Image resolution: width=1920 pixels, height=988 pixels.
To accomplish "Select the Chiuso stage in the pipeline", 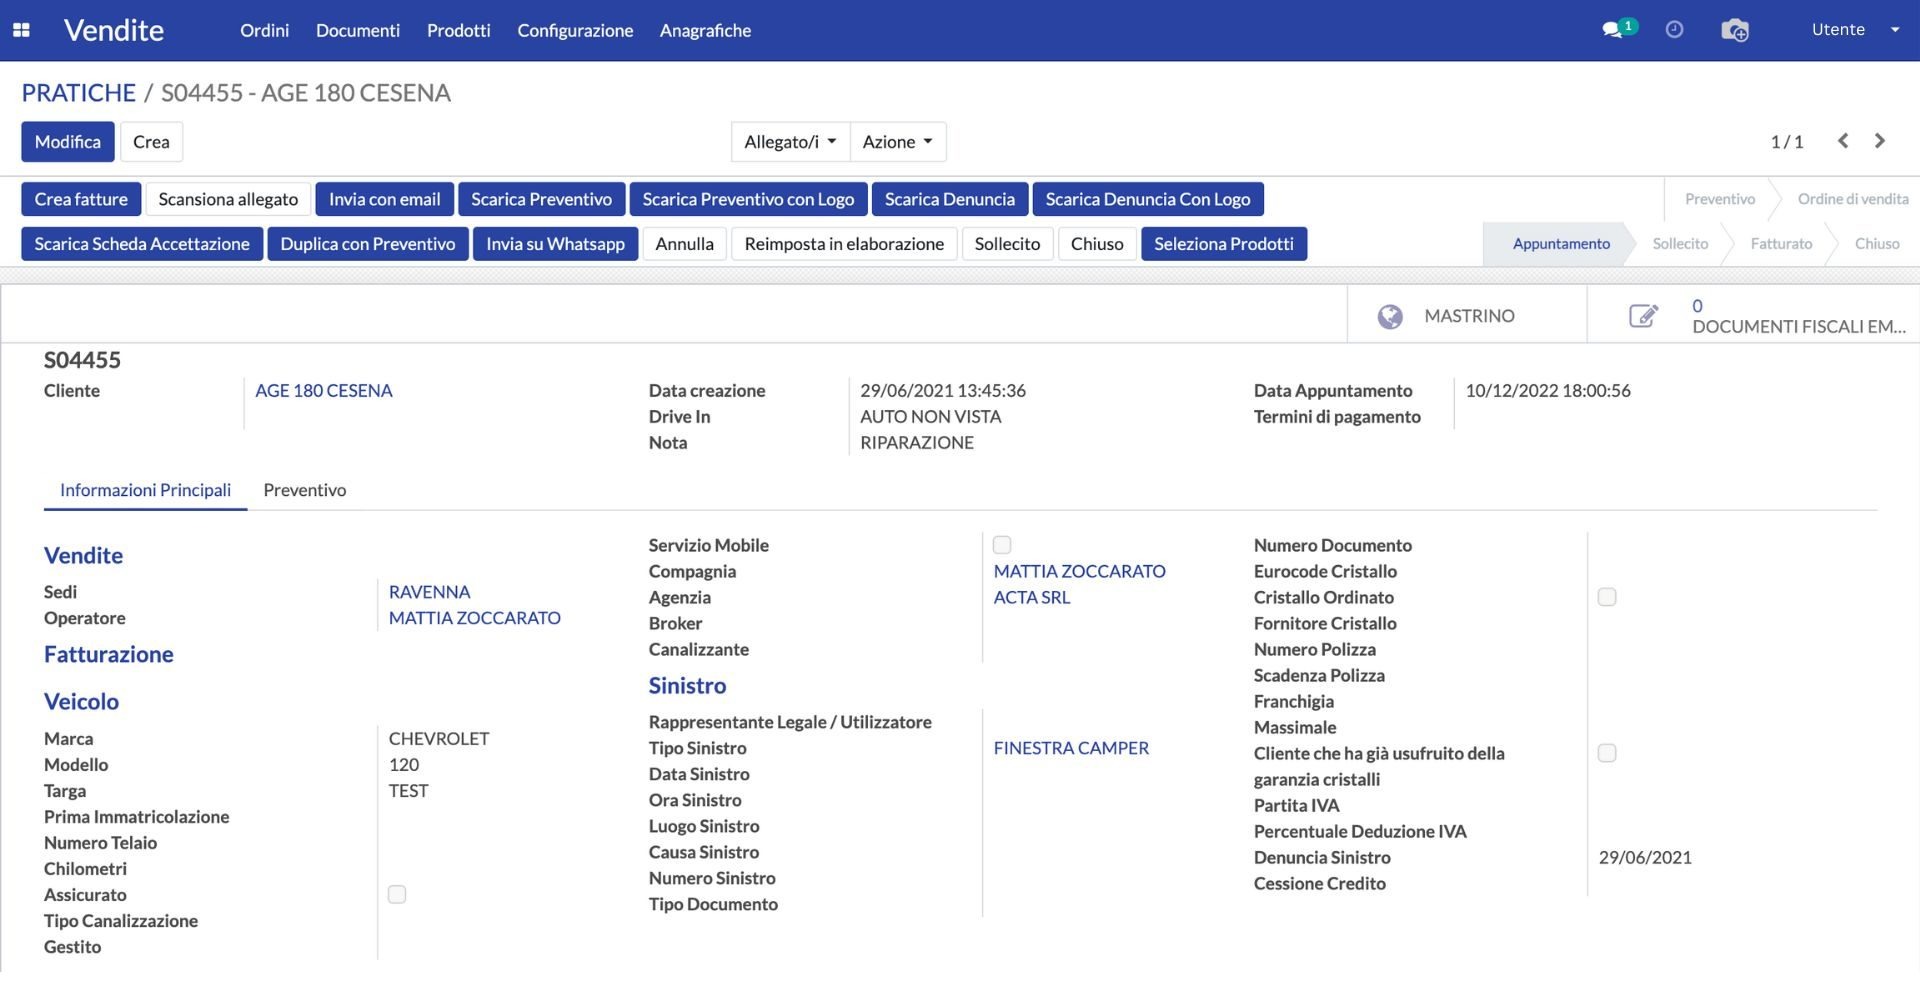I will pyautogui.click(x=1877, y=243).
